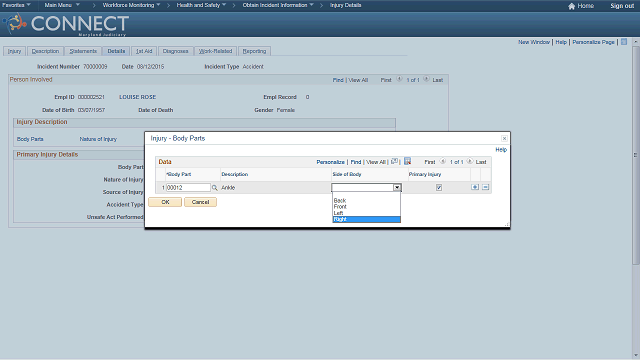This screenshot has width=640, height=360.
Task: Switch to the Description tab
Action: [x=45, y=51]
